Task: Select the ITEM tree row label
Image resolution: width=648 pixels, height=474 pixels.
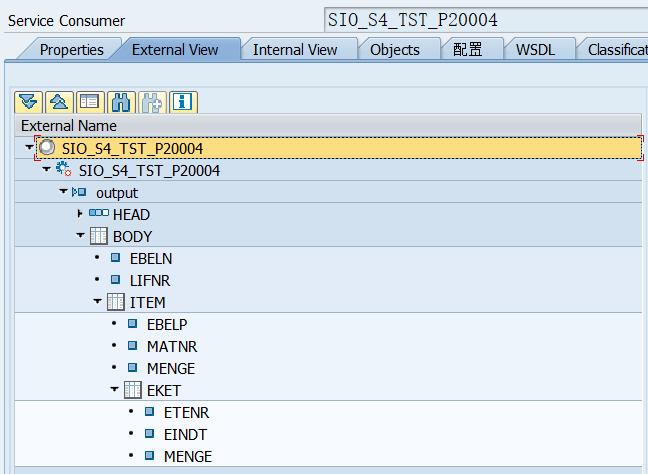Action: pos(148,303)
